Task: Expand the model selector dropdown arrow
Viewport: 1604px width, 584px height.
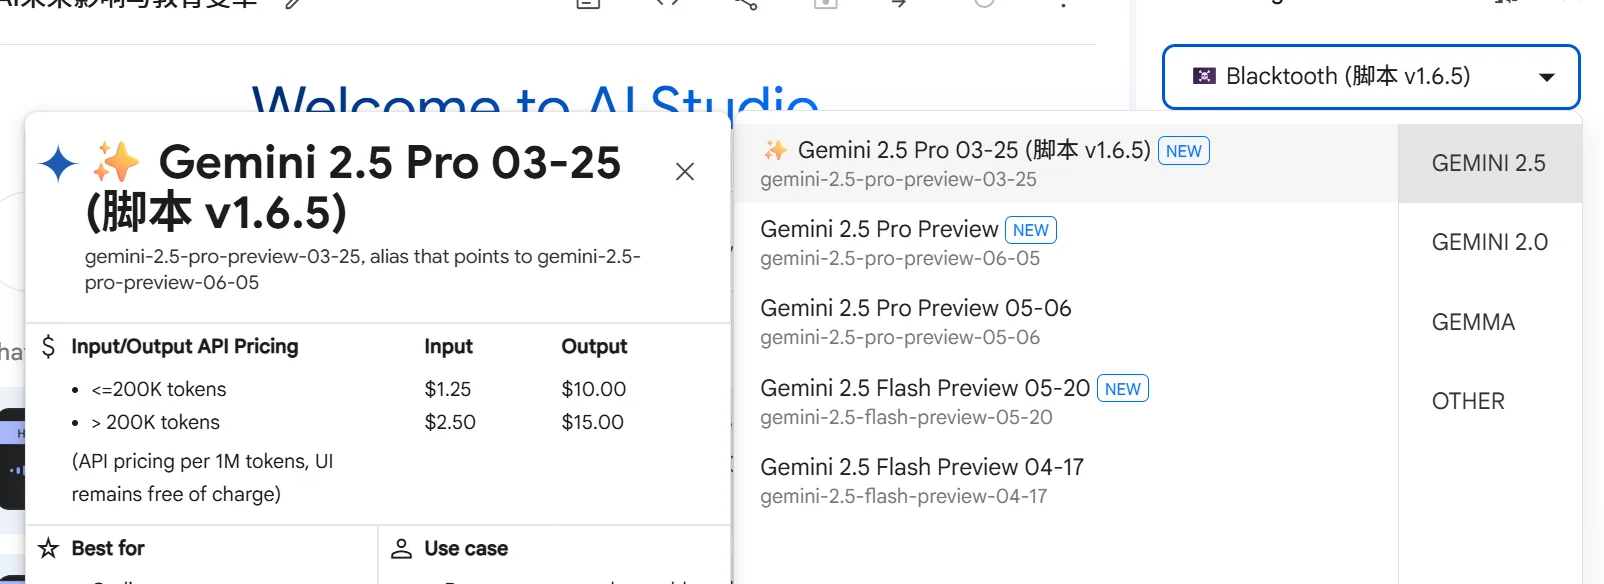Action: pyautogui.click(x=1546, y=77)
